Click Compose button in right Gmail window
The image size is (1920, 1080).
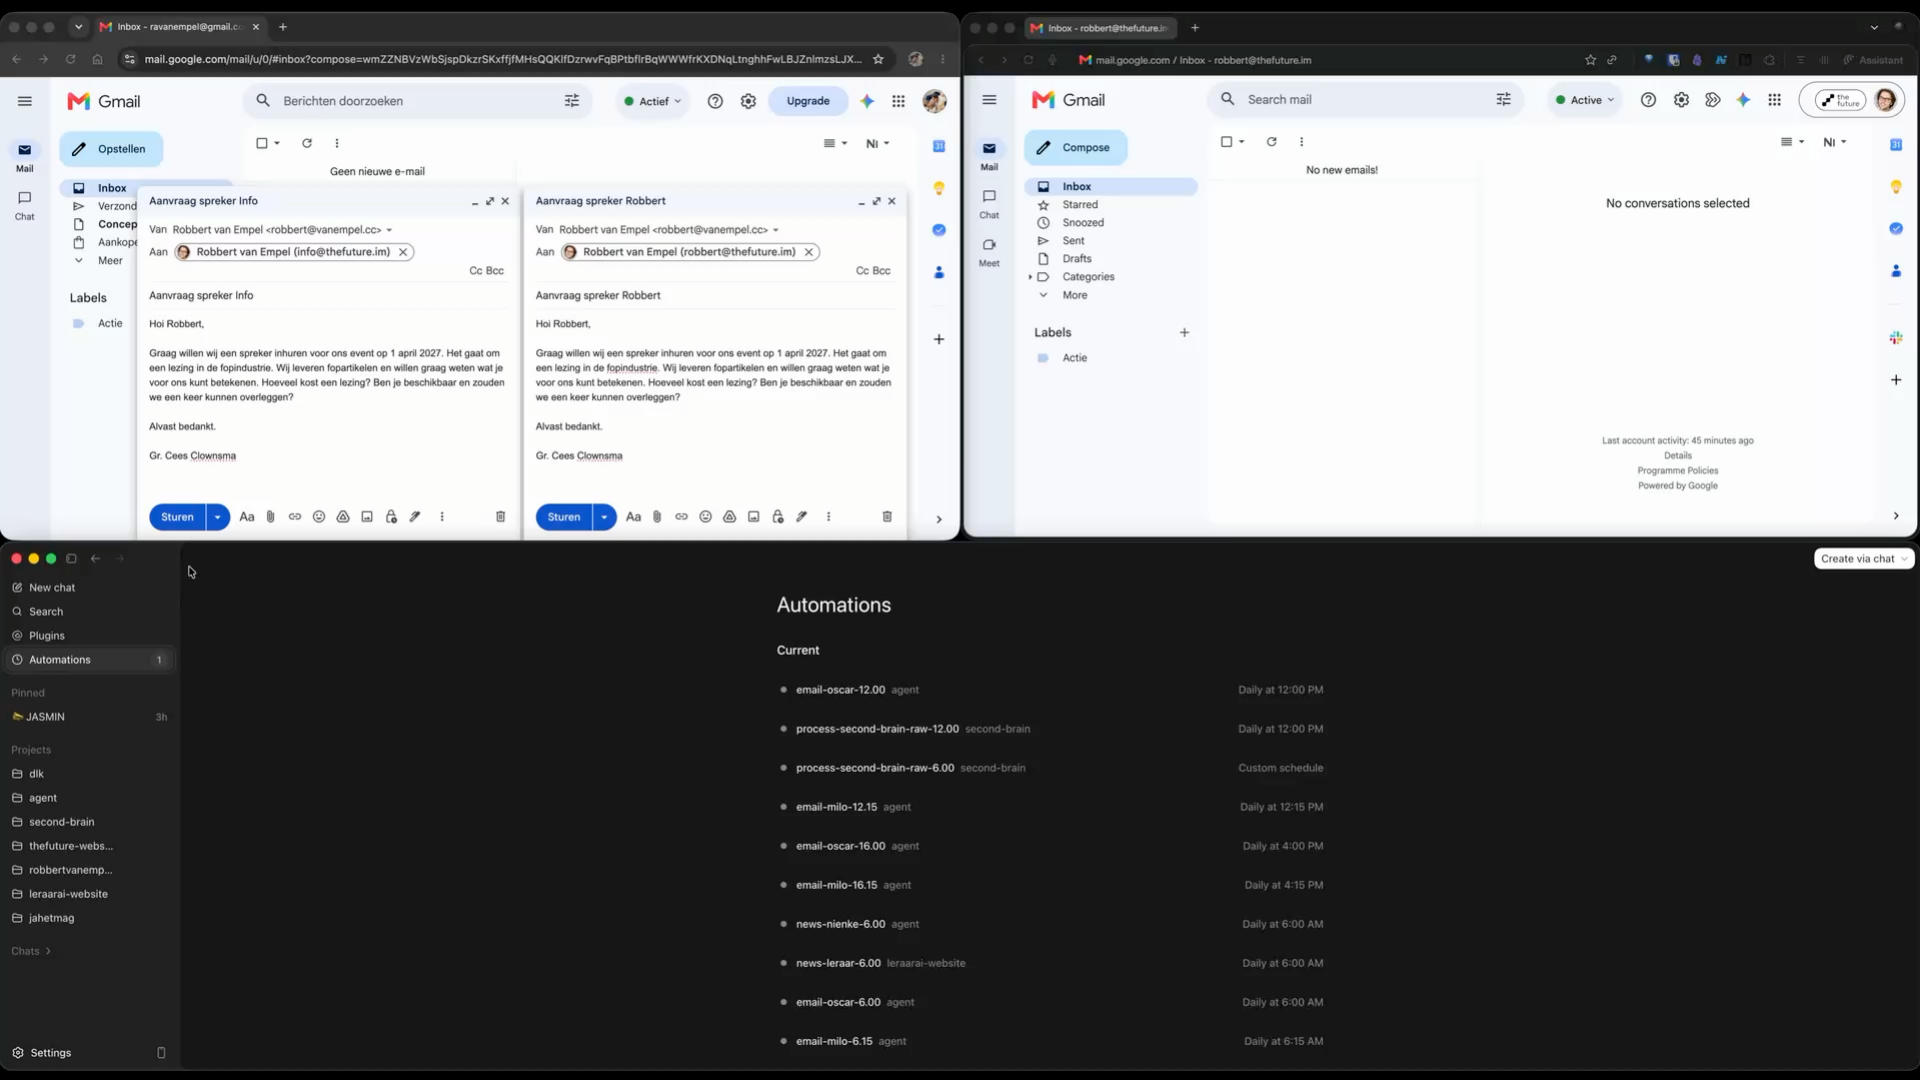click(1075, 147)
